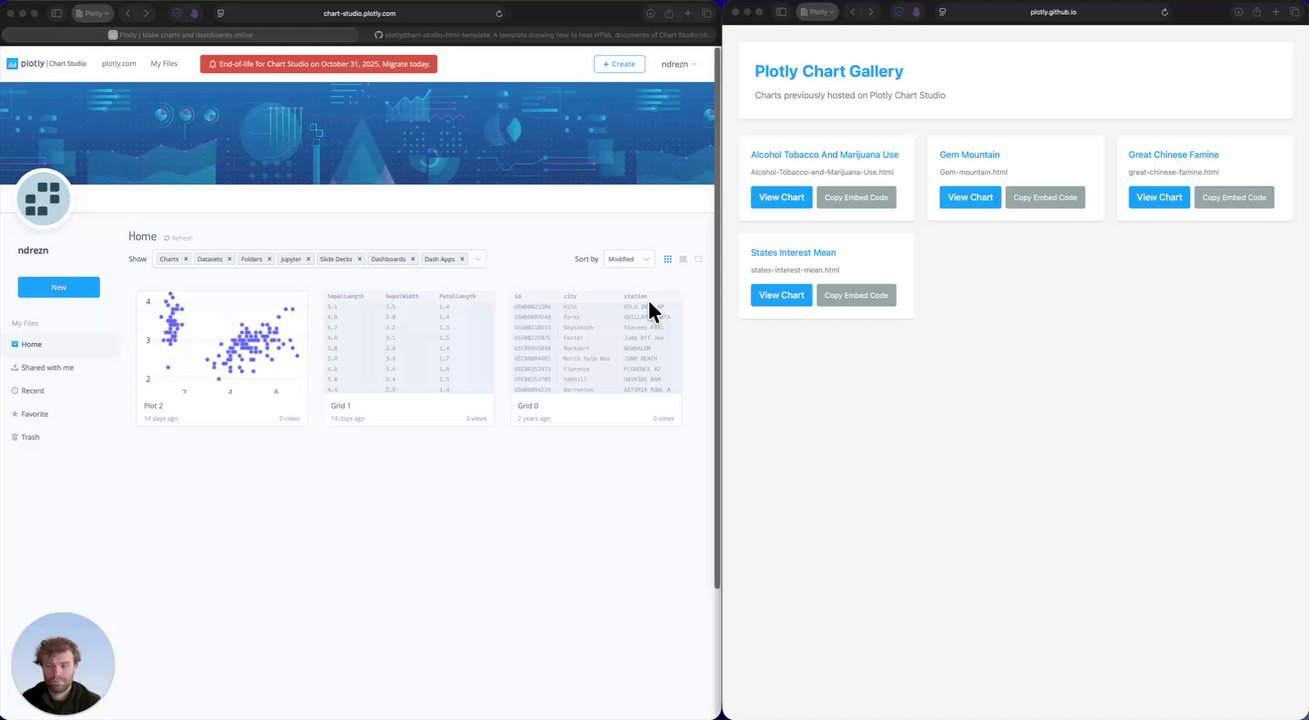Screen dimensions: 1309x720
Task: Toggle sidebar in right Safari window
Action: coord(781,12)
